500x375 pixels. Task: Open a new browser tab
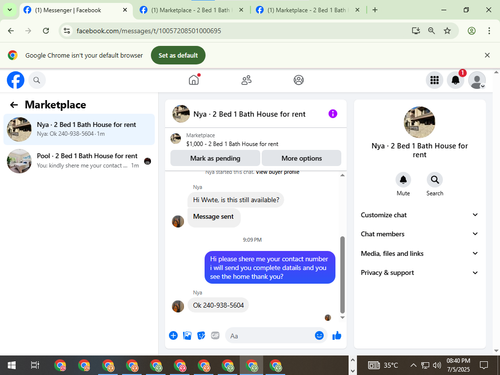pyautogui.click(x=375, y=10)
